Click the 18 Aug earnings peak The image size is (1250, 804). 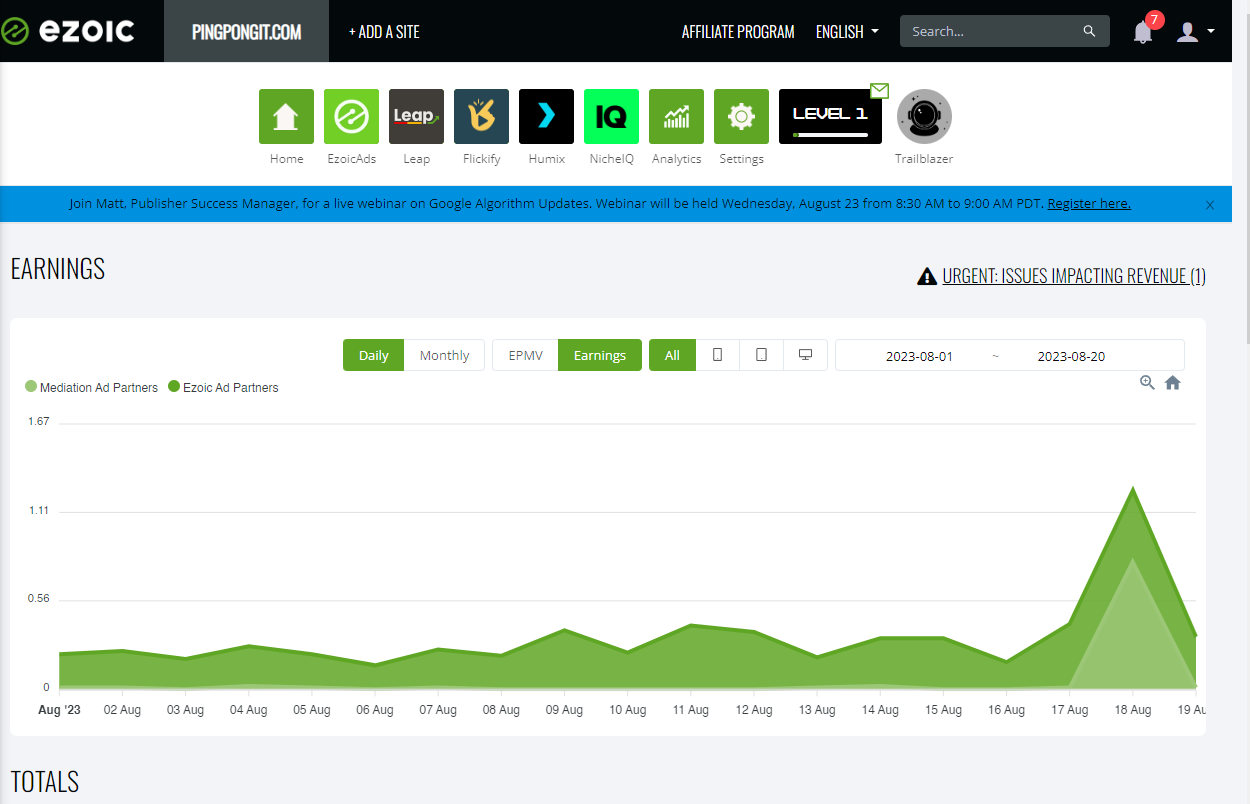coord(1133,489)
